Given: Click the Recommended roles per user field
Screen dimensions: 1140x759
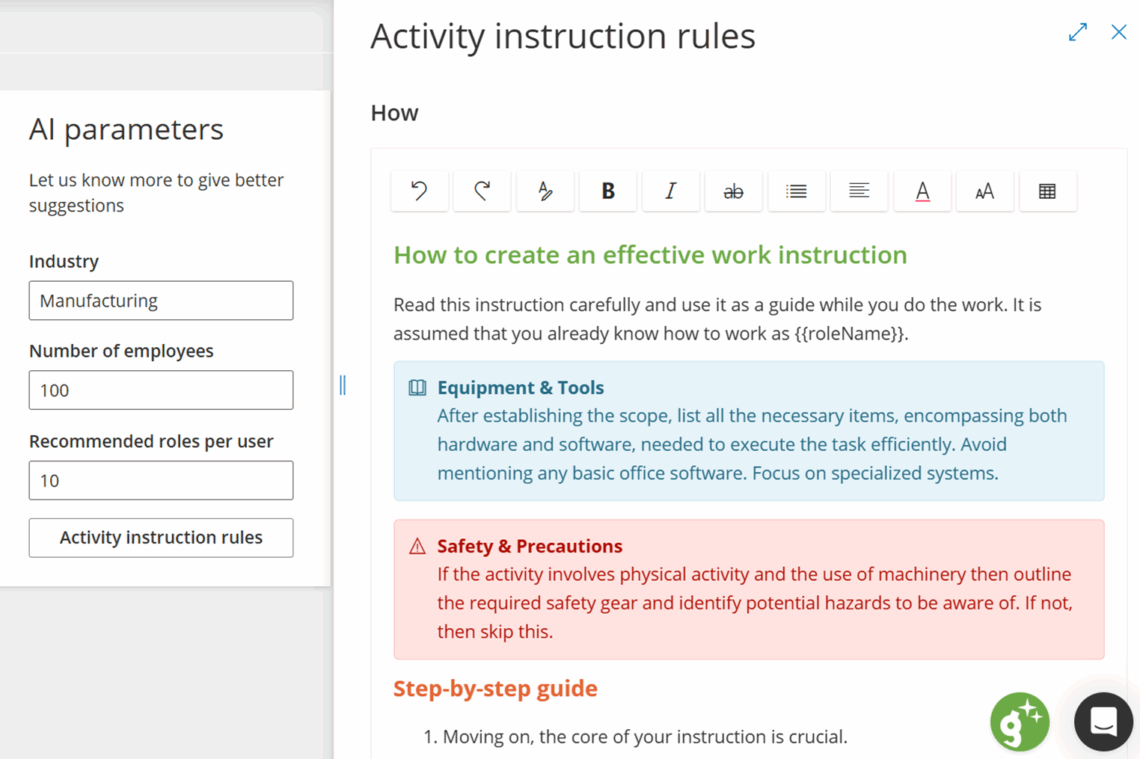Looking at the screenshot, I should point(161,480).
